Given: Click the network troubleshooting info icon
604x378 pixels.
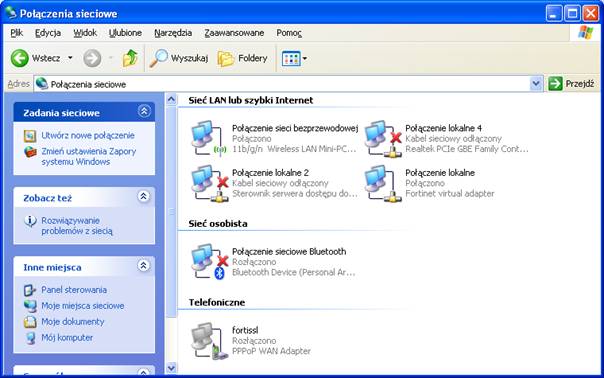Looking at the screenshot, I should pyautogui.click(x=30, y=221).
